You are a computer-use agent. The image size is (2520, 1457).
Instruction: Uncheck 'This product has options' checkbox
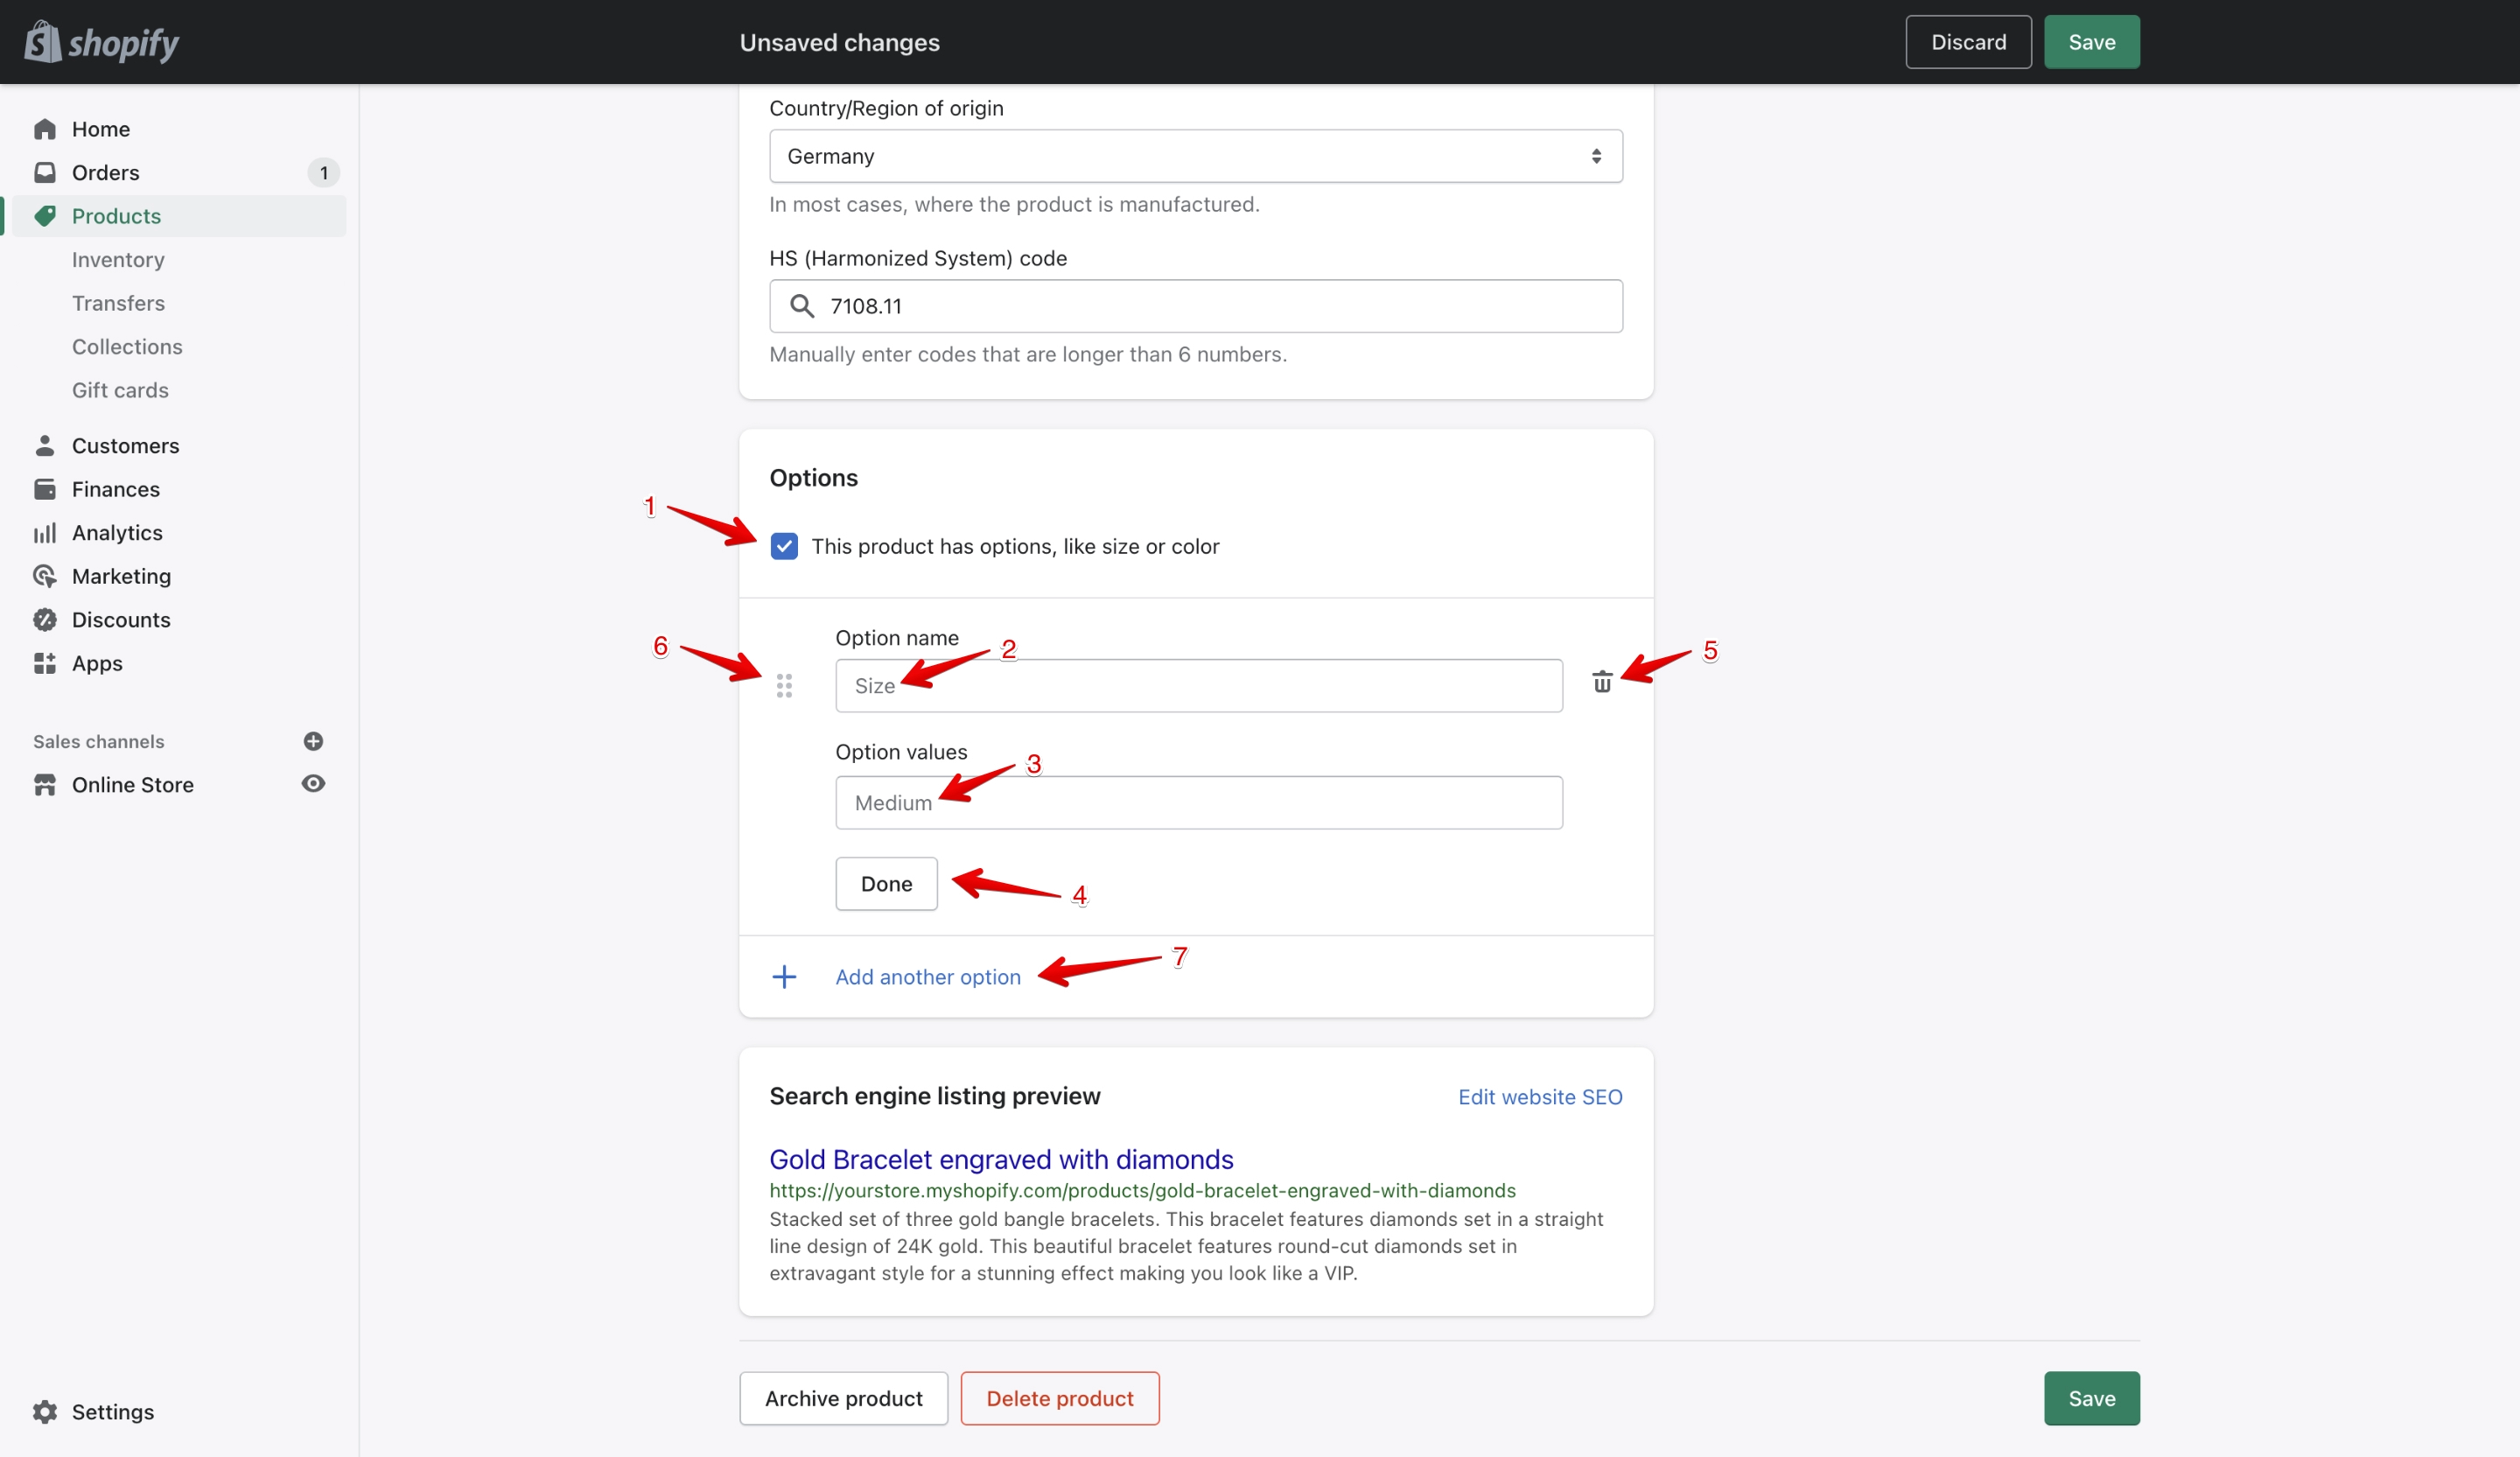[784, 546]
